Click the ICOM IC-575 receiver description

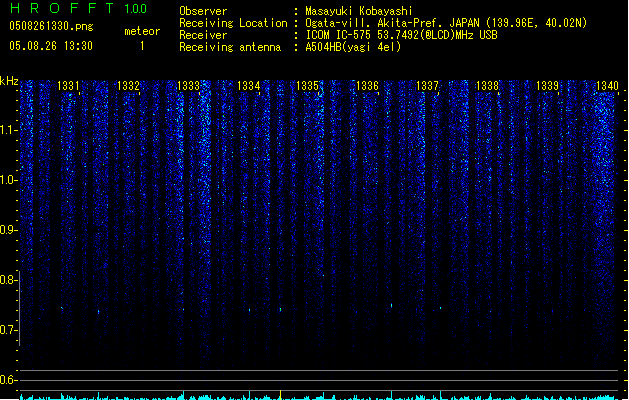point(401,35)
